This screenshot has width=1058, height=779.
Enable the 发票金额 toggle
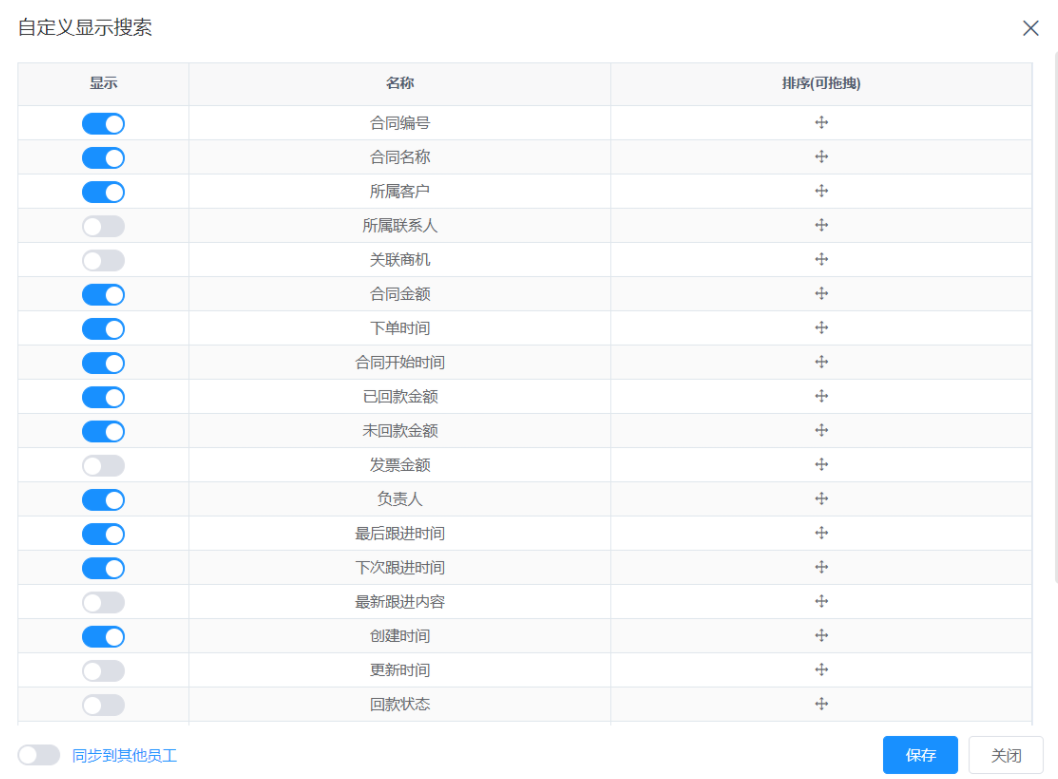[103, 464]
